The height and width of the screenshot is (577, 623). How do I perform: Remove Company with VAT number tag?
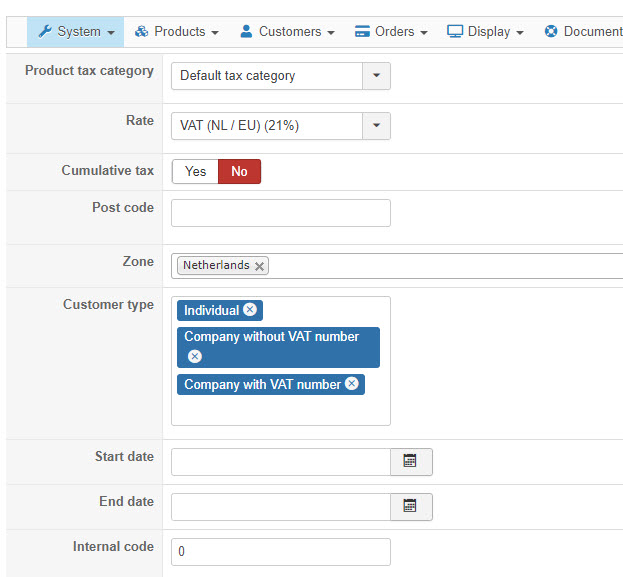tap(352, 384)
